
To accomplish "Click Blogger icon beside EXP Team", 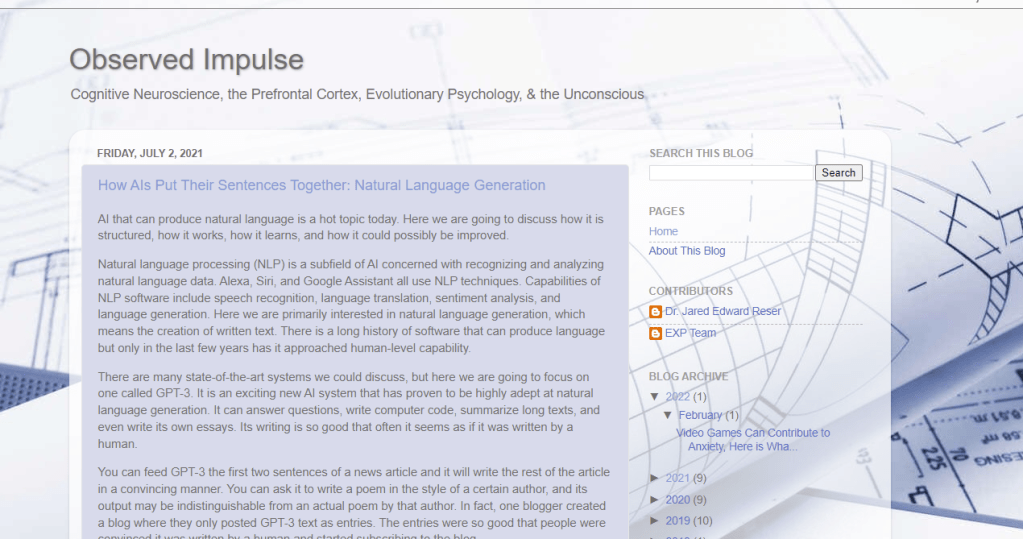I will (656, 333).
